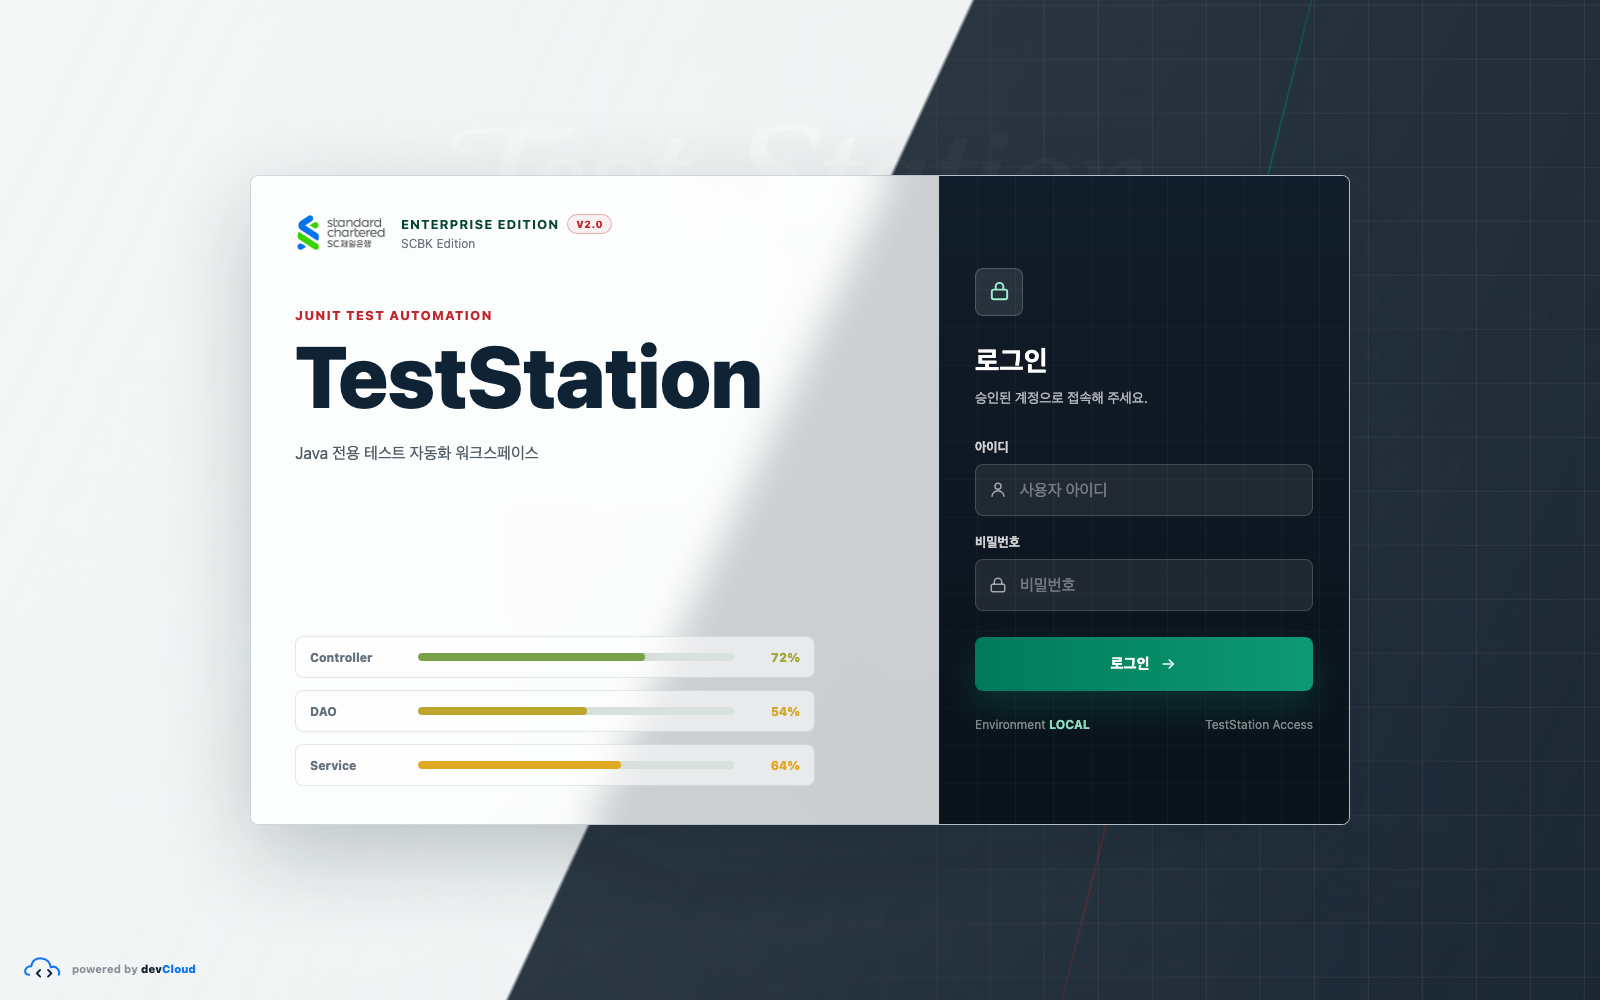This screenshot has width=1600, height=1000.
Task: Click the arrow icon on the login button
Action: [1168, 664]
